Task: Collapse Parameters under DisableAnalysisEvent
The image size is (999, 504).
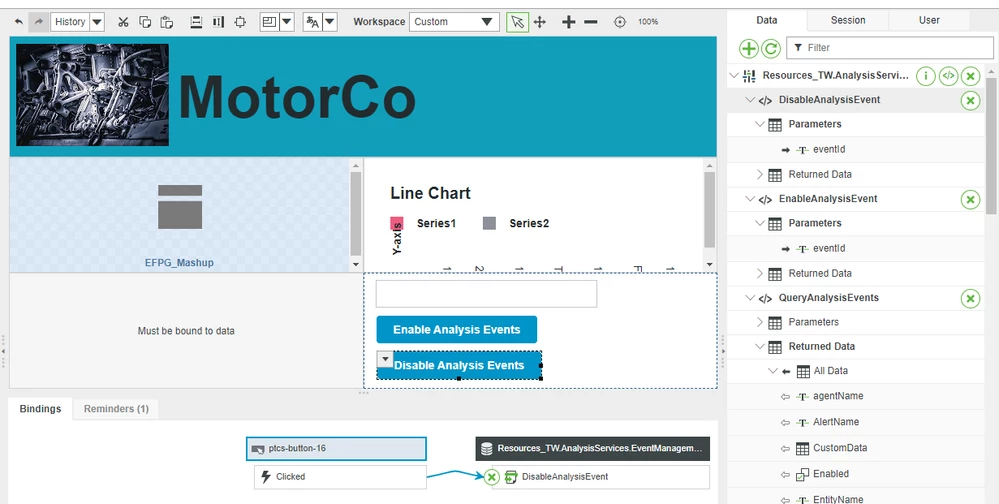Action: pos(759,124)
